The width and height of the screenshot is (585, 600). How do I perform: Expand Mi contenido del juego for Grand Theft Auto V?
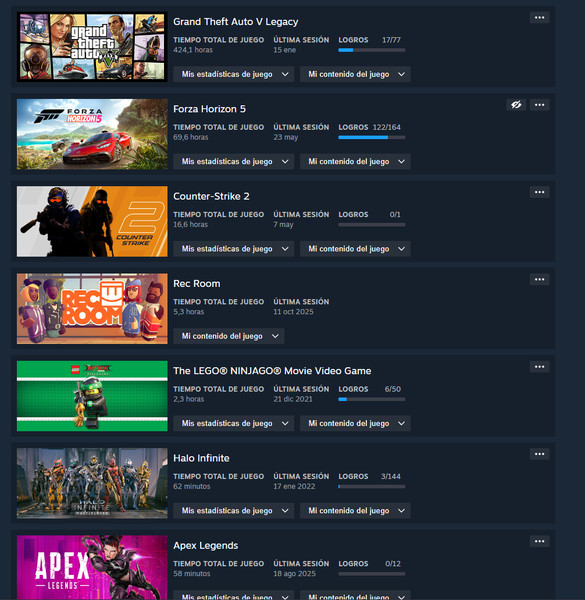click(355, 74)
